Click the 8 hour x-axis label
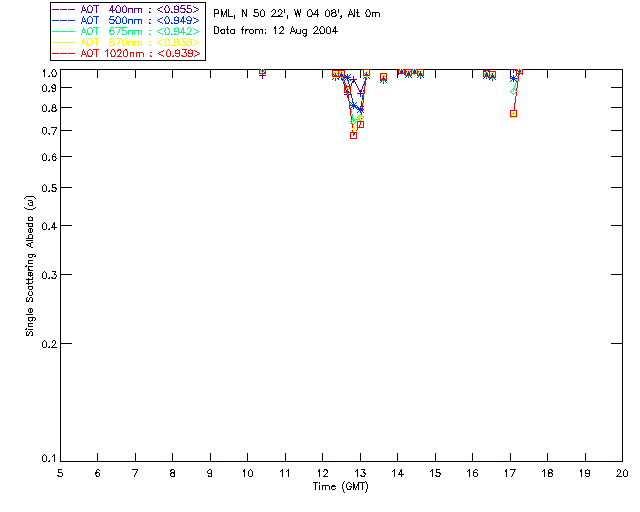 coord(173,473)
